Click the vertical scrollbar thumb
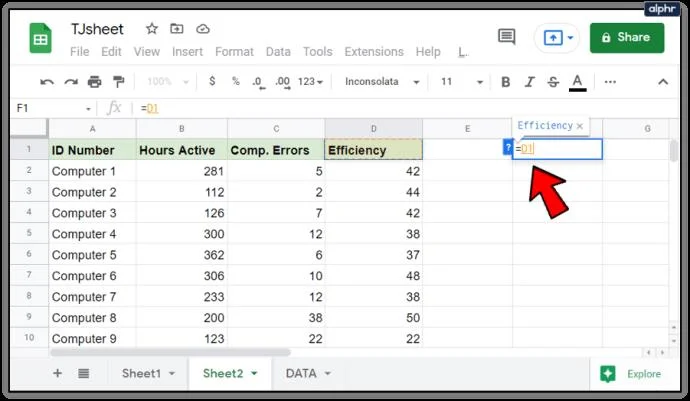Image resolution: width=690 pixels, height=401 pixels. [674, 151]
